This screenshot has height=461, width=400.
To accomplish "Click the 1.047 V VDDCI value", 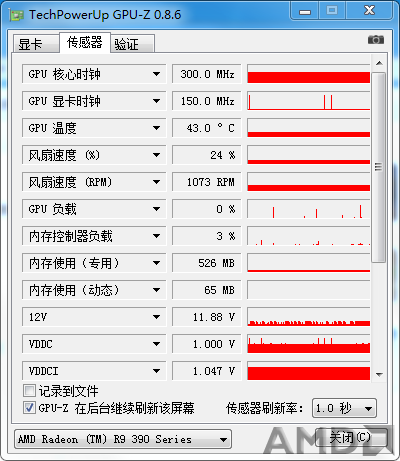I will pyautogui.click(x=207, y=371).
